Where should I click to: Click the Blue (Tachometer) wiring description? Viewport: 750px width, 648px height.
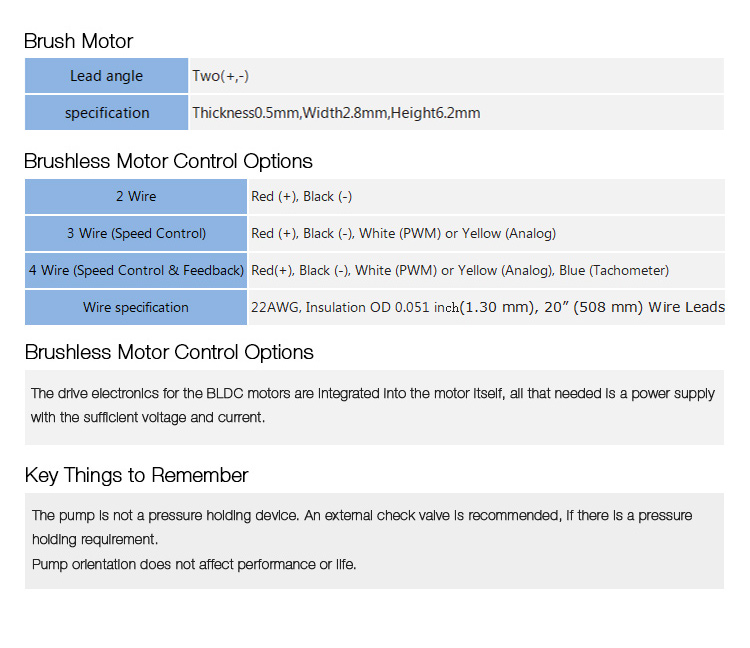pos(486,270)
